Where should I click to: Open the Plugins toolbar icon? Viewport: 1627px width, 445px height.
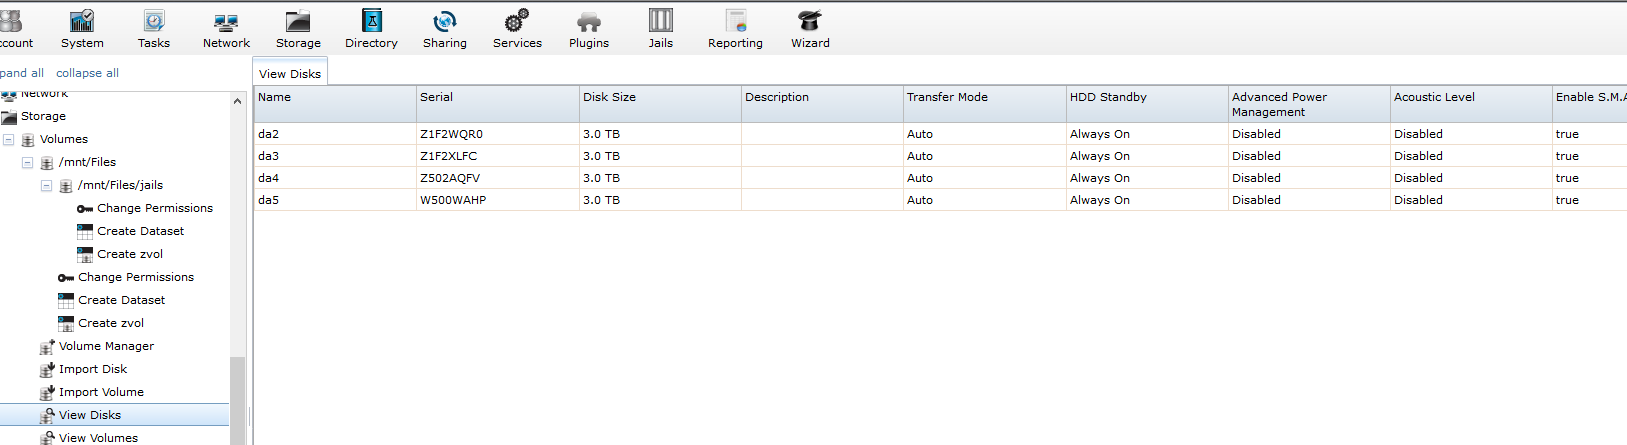589,21
